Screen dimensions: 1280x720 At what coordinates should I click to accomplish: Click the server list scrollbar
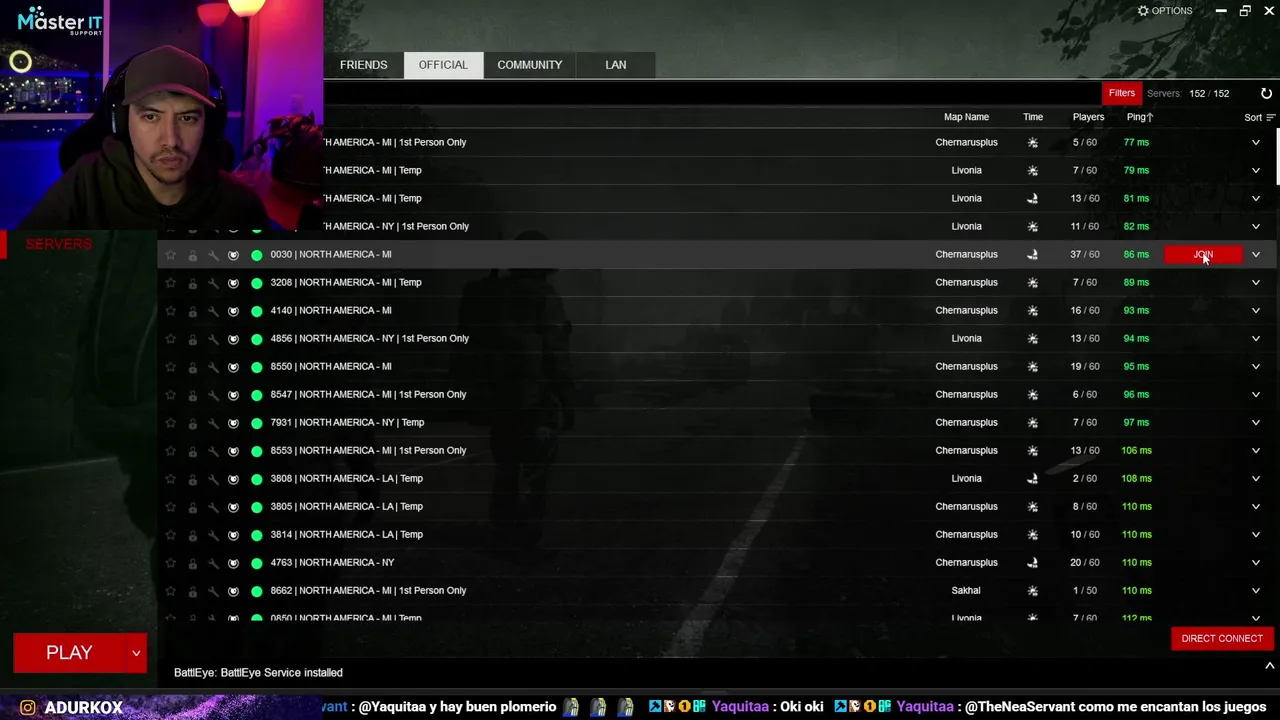point(1277,155)
